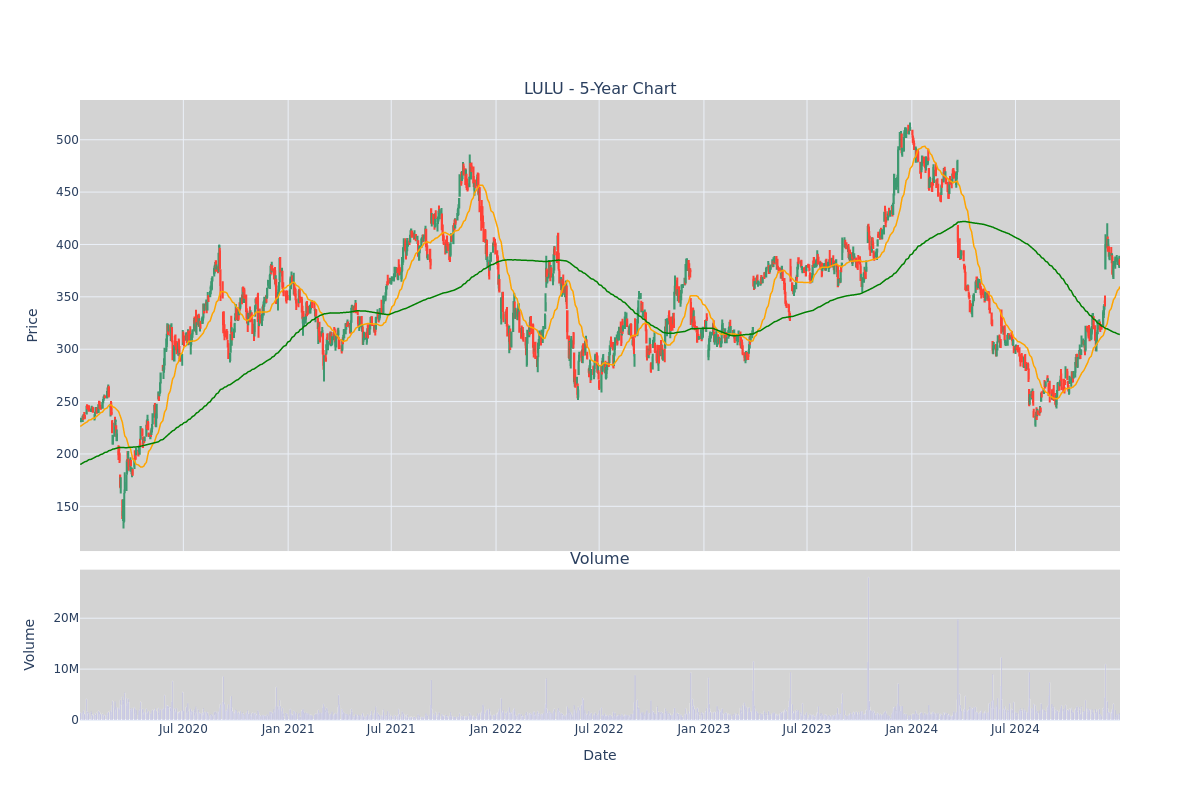Select the 300 price tick label

[66, 349]
